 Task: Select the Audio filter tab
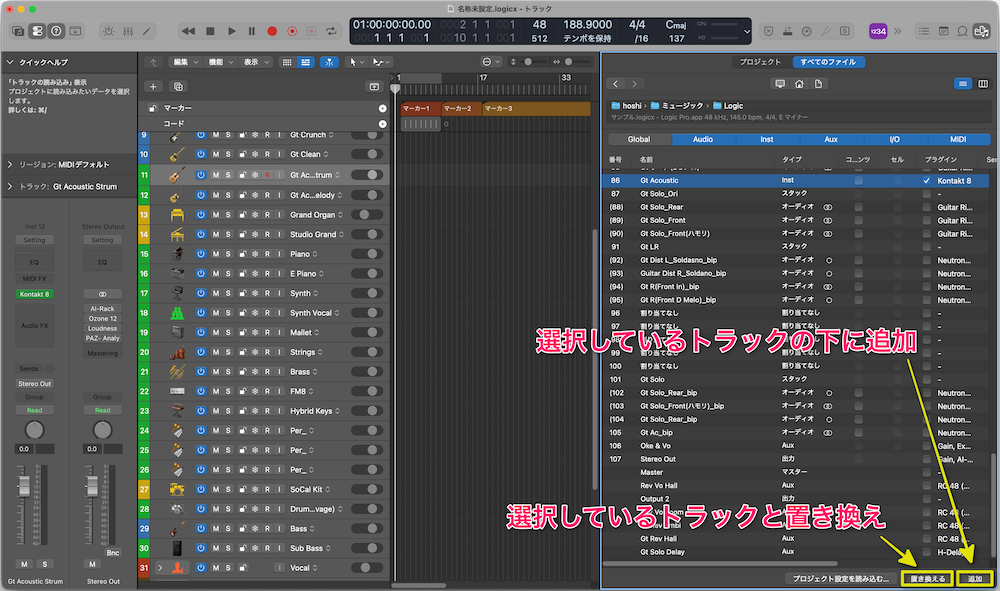(x=703, y=139)
